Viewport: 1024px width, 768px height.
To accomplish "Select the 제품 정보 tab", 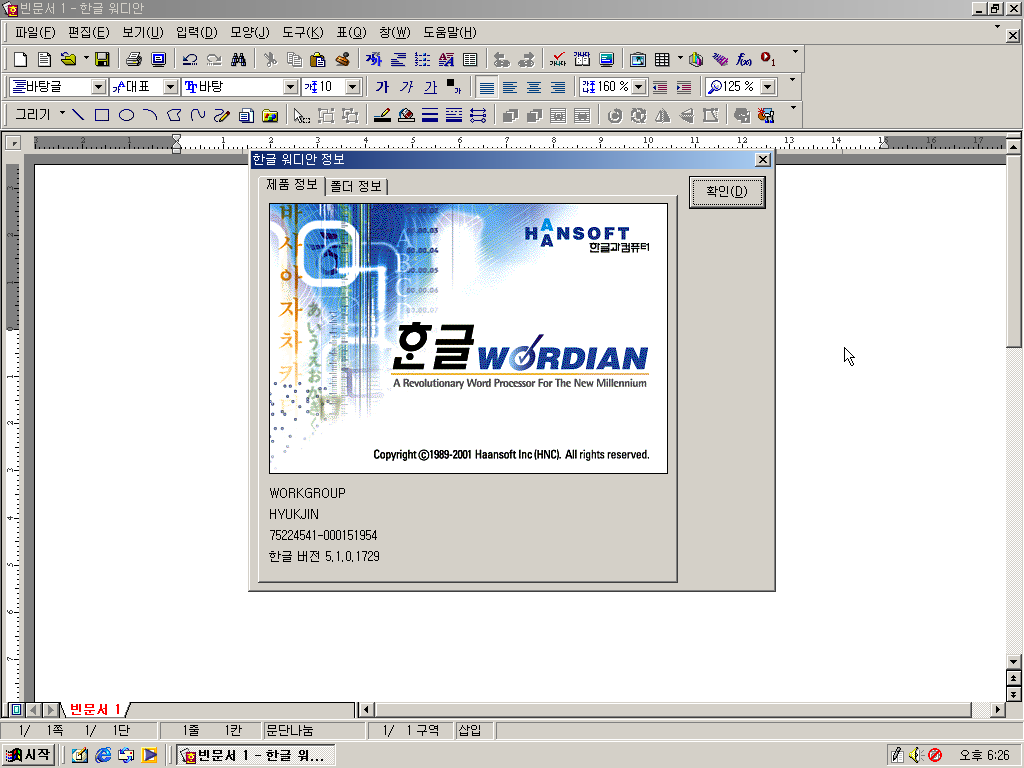I will click(292, 185).
